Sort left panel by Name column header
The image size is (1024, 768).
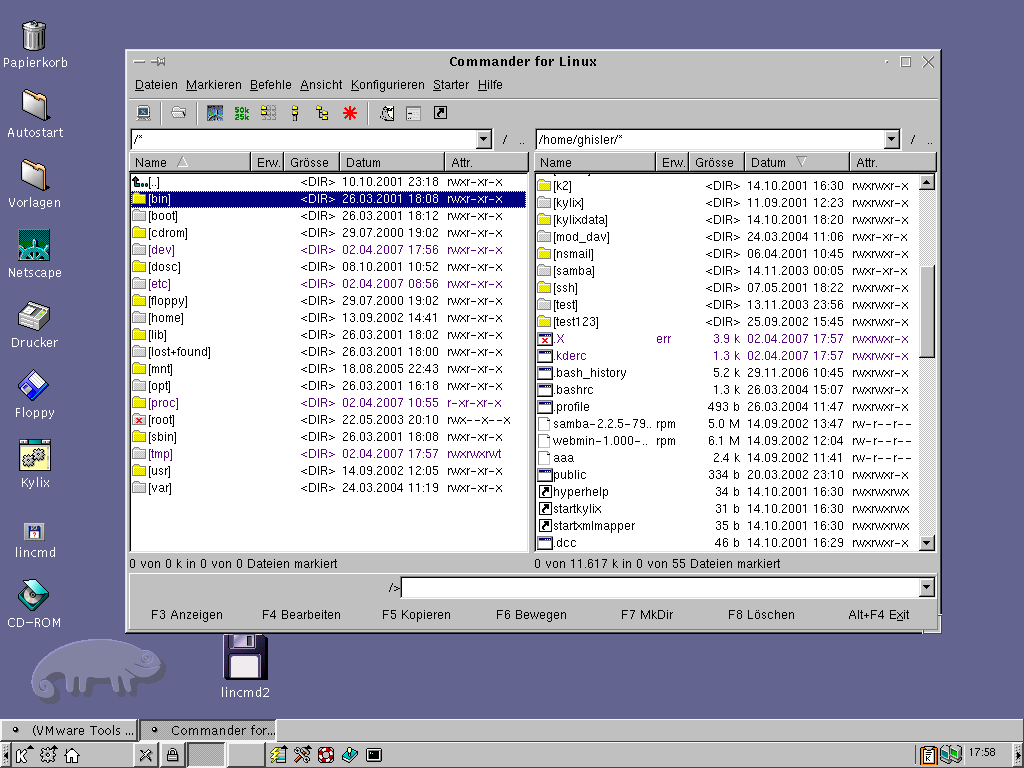coord(190,162)
